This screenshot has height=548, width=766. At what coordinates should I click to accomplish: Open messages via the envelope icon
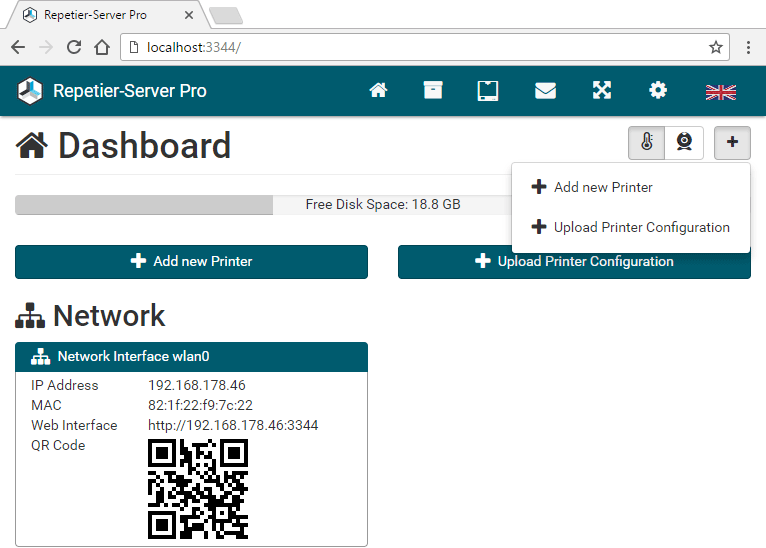click(x=545, y=91)
